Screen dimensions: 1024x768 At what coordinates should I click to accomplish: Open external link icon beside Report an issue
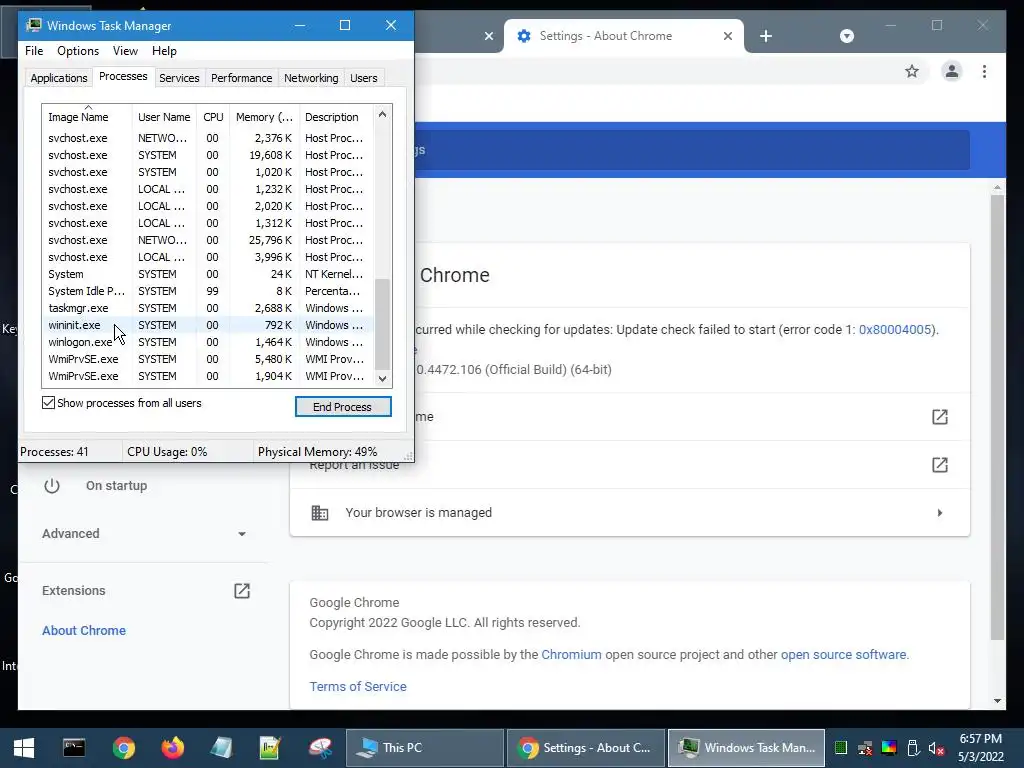coord(939,465)
